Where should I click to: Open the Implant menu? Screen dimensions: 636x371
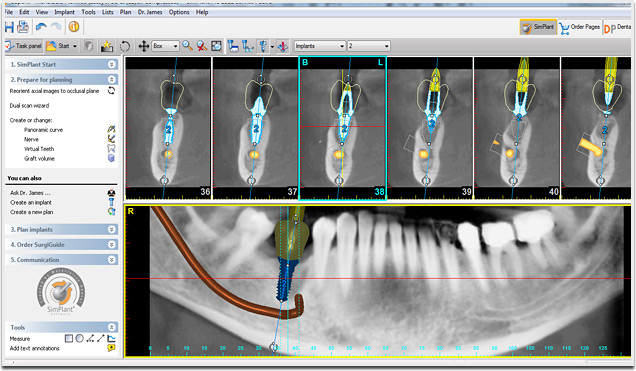tap(64, 12)
